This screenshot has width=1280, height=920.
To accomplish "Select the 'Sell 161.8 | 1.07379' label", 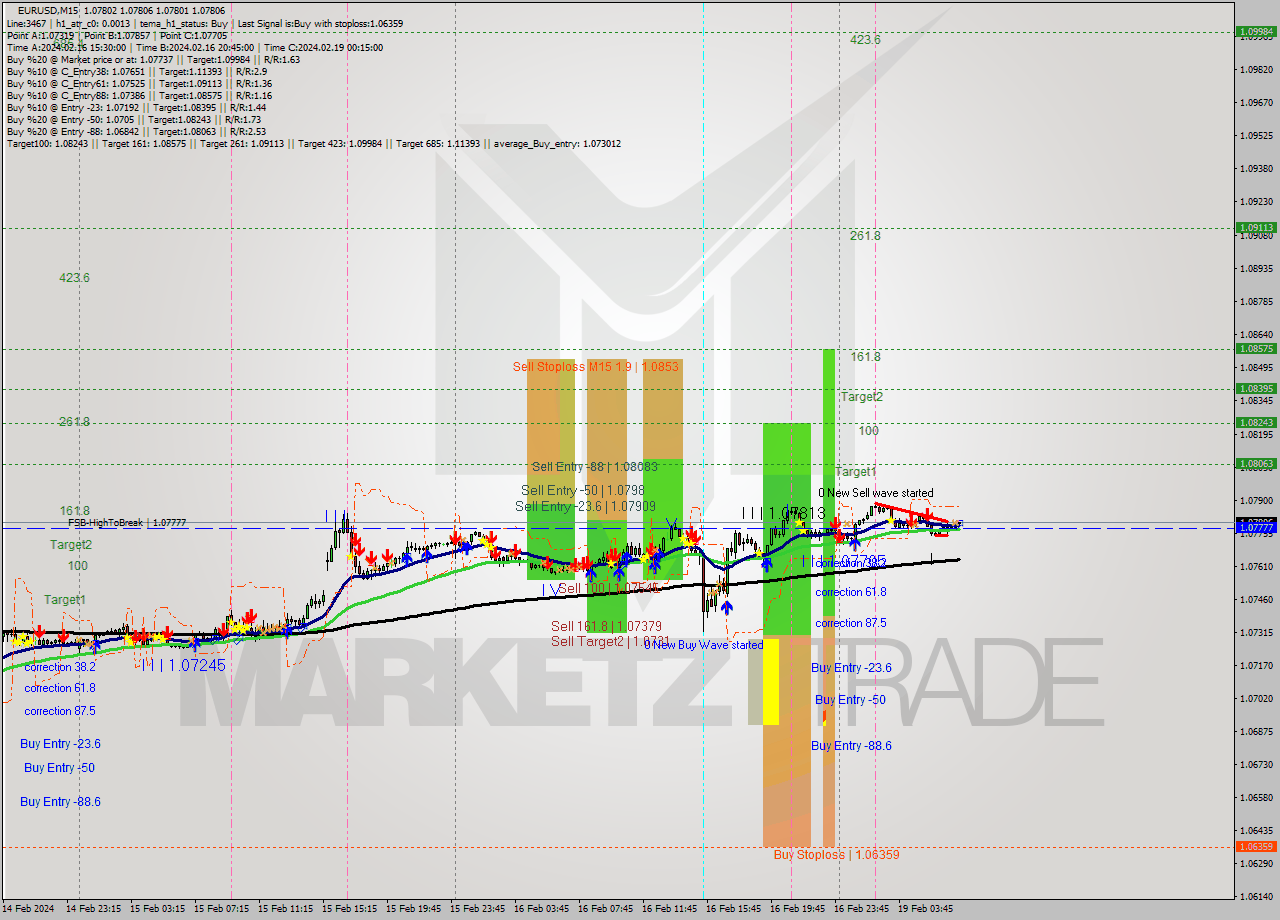I will tap(606, 627).
